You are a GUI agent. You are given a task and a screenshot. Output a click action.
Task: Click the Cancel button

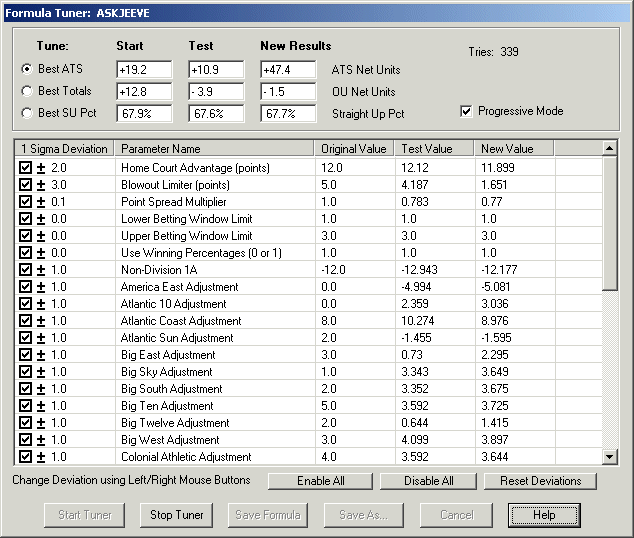coord(456,515)
